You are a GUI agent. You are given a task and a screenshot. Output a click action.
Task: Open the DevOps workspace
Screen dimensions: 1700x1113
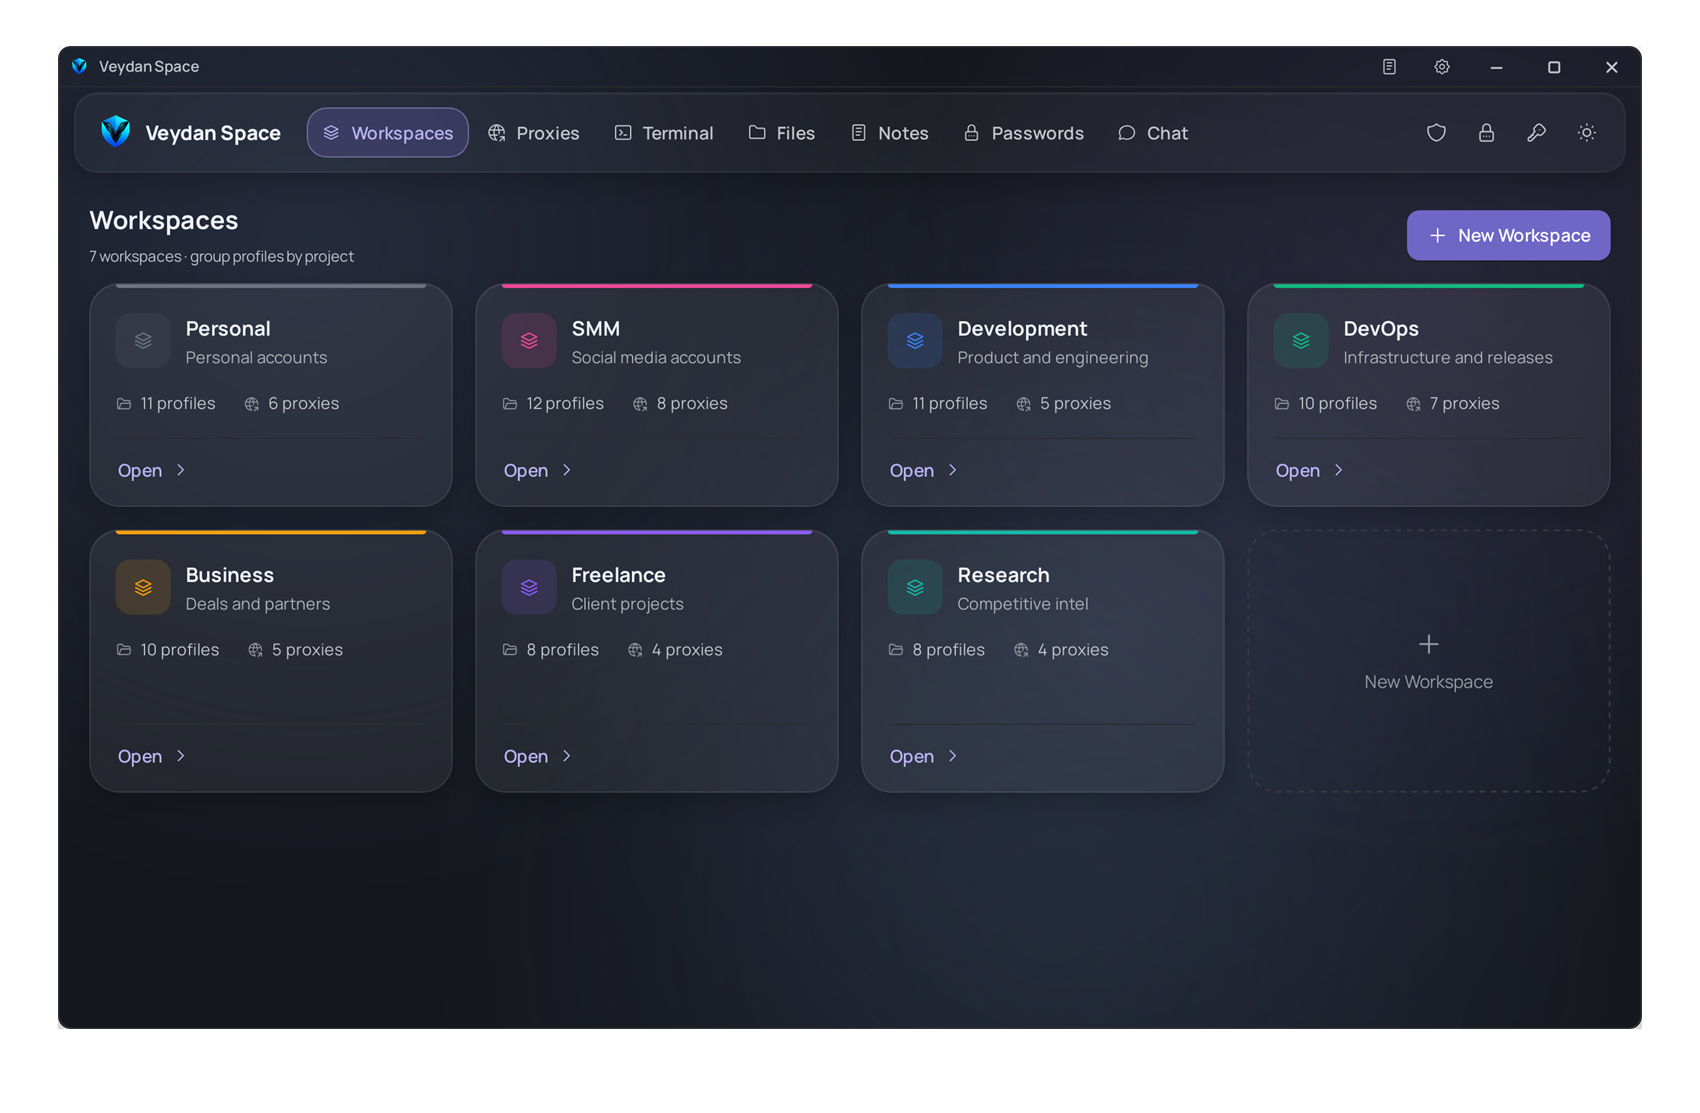tap(1310, 470)
